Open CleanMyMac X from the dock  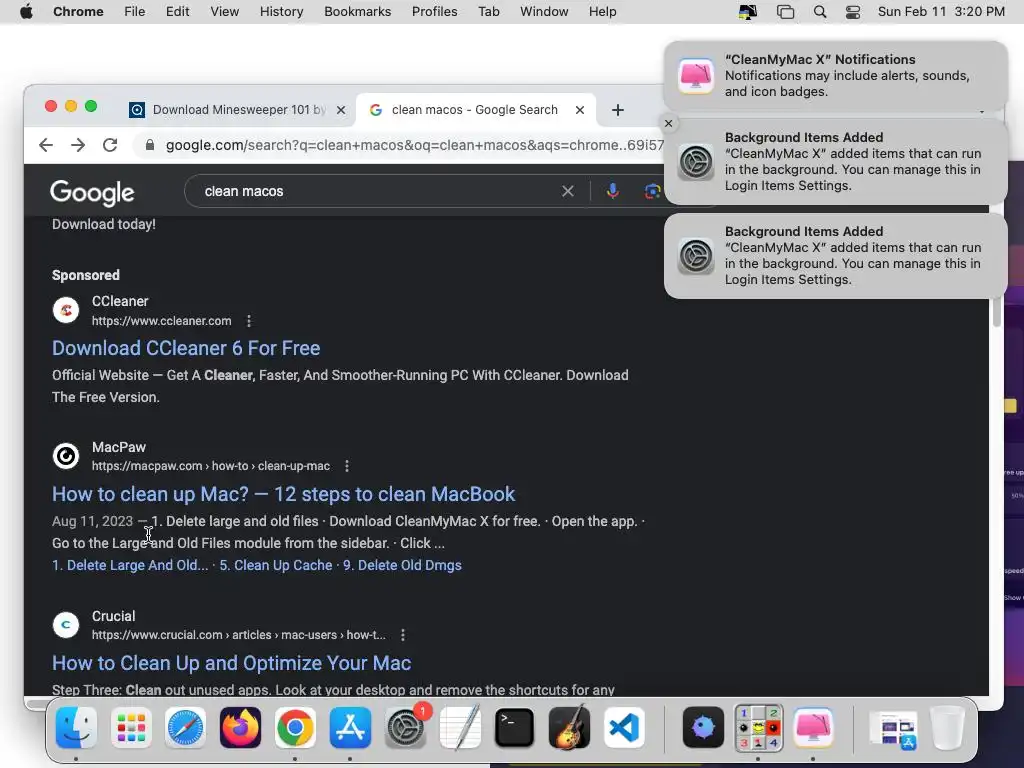point(813,728)
